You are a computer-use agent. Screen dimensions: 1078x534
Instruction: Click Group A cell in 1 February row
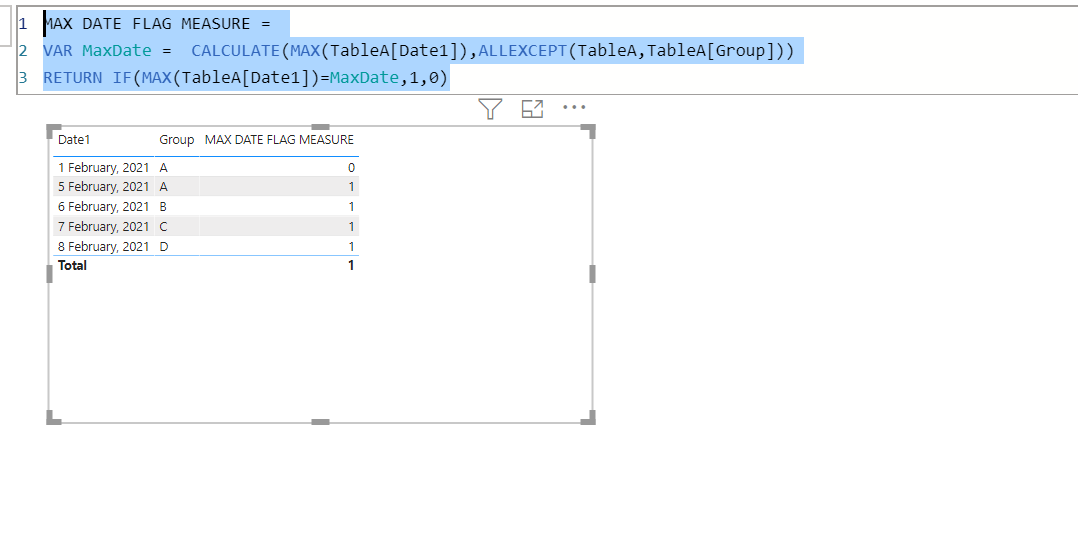pyautogui.click(x=164, y=167)
